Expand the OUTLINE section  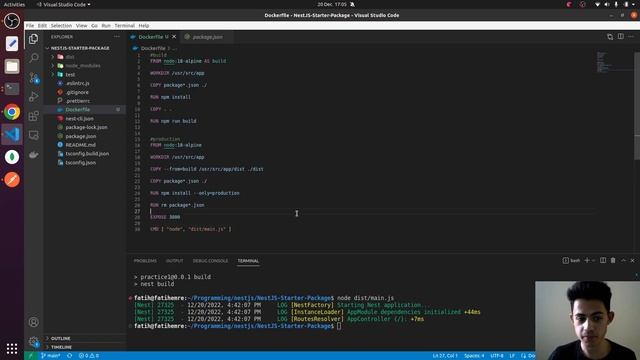pos(85,338)
